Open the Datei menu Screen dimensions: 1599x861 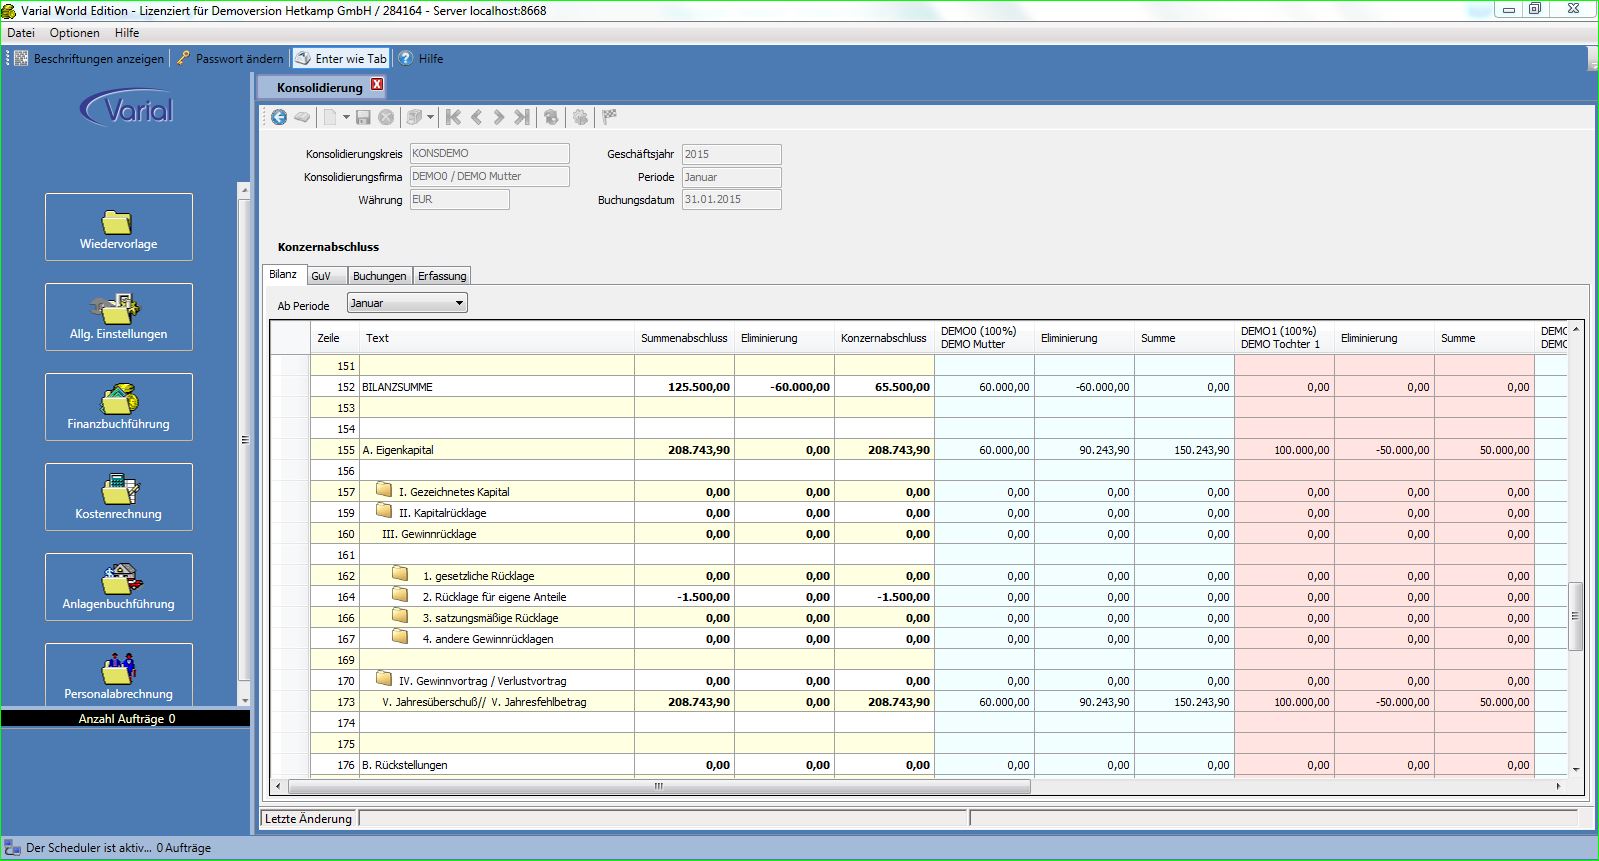21,33
